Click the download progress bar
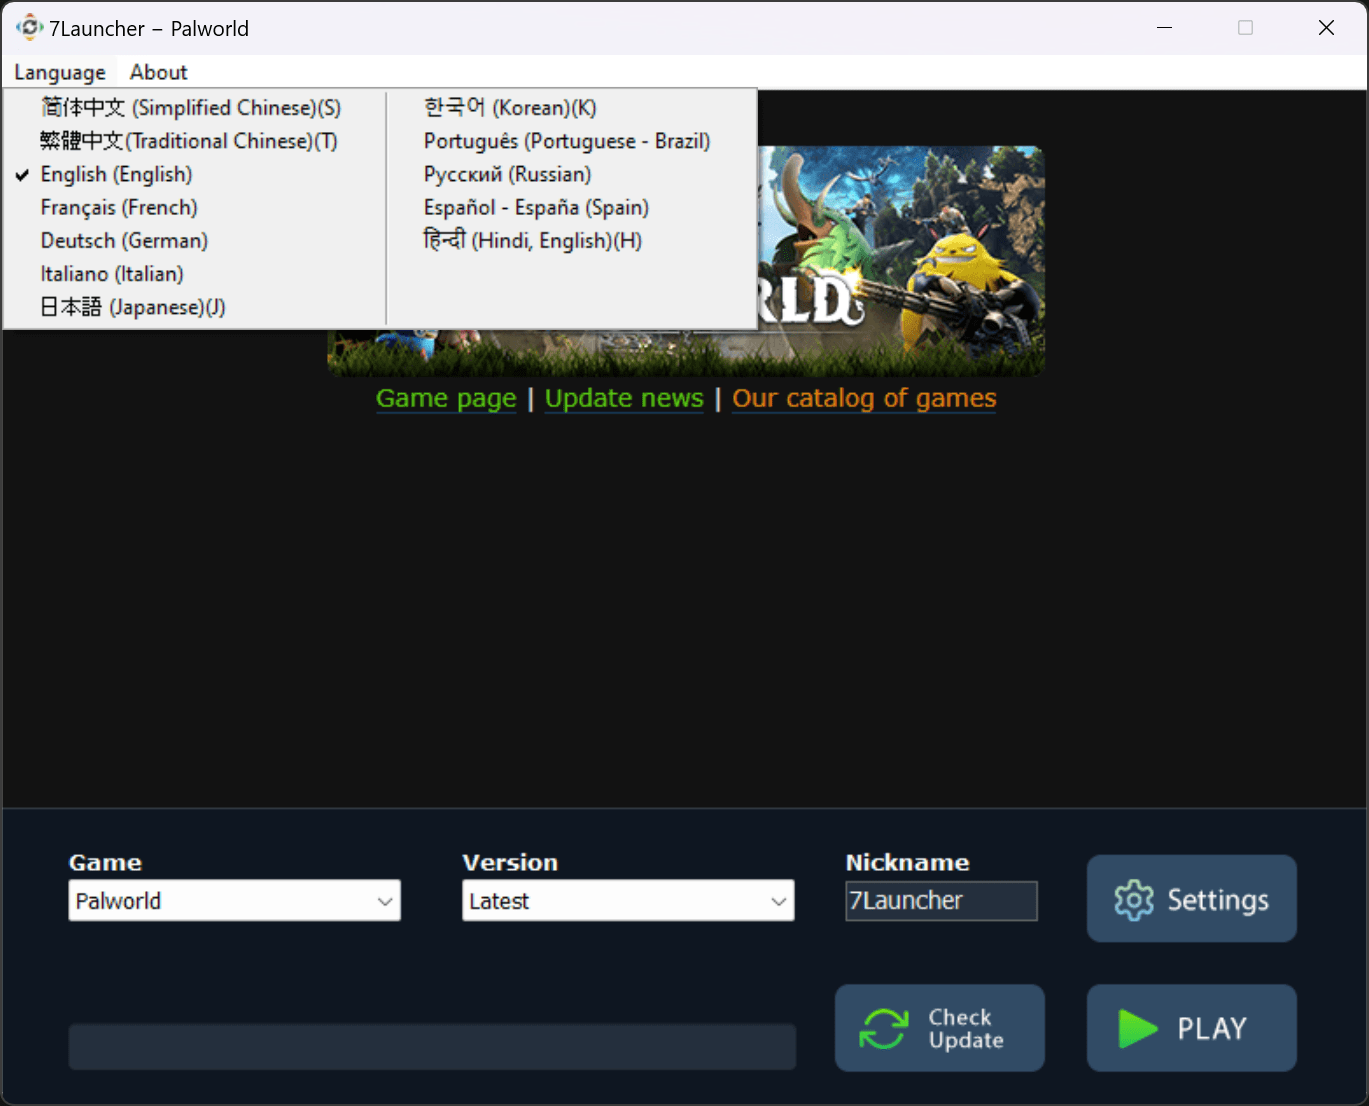The height and width of the screenshot is (1106, 1369). click(432, 1046)
